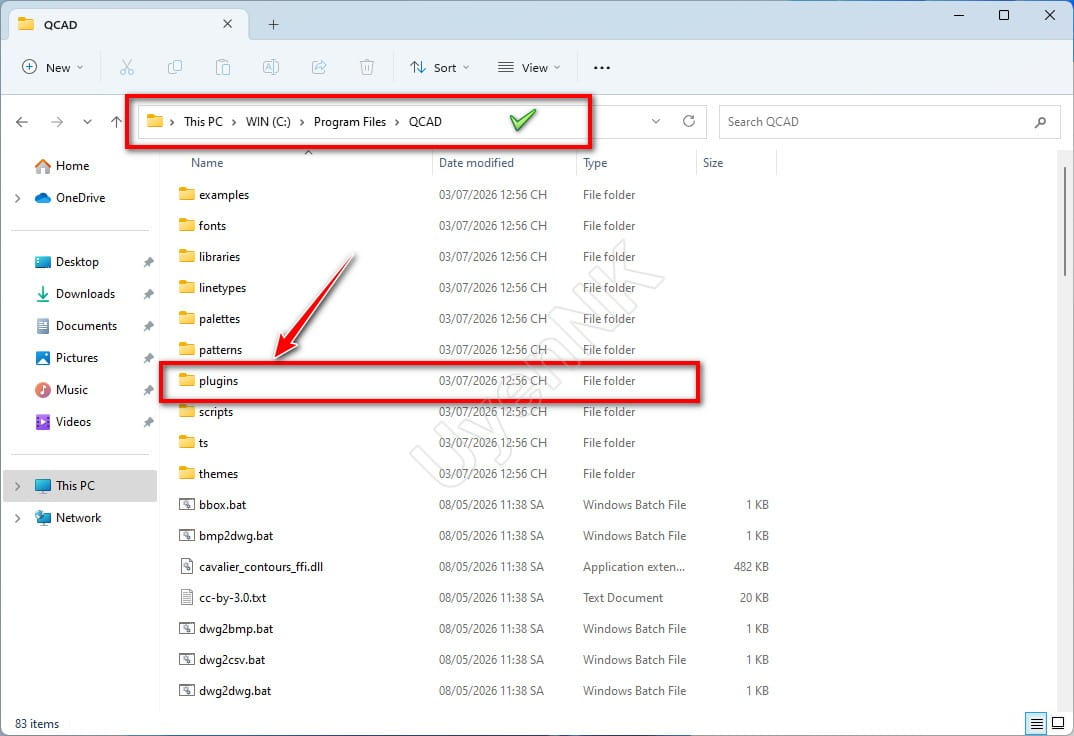Screen dimensions: 1074x736
Task: Click the Copy icon in toolbar
Action: (x=175, y=67)
